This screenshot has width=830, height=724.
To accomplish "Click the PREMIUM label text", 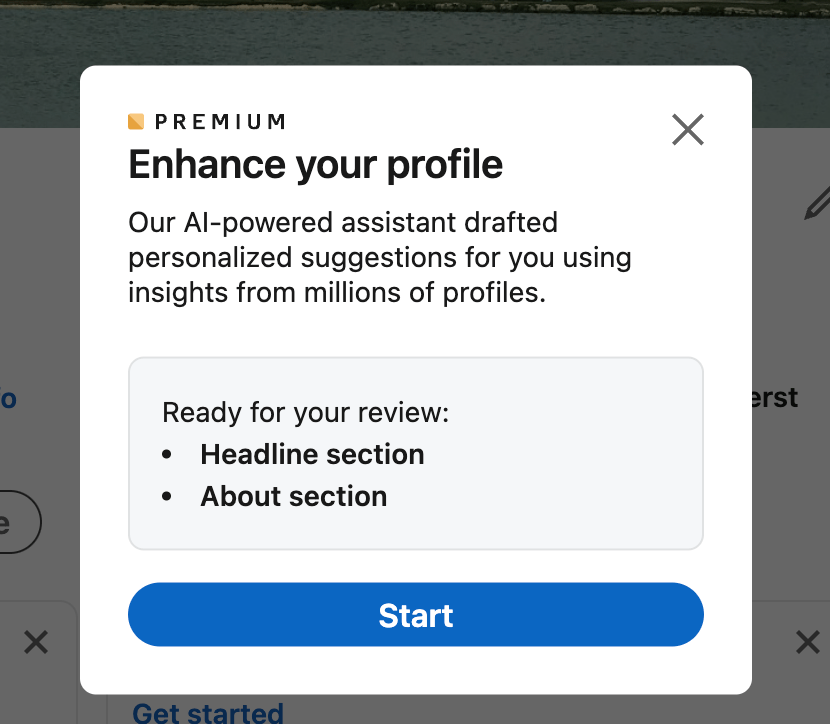I will [x=220, y=122].
